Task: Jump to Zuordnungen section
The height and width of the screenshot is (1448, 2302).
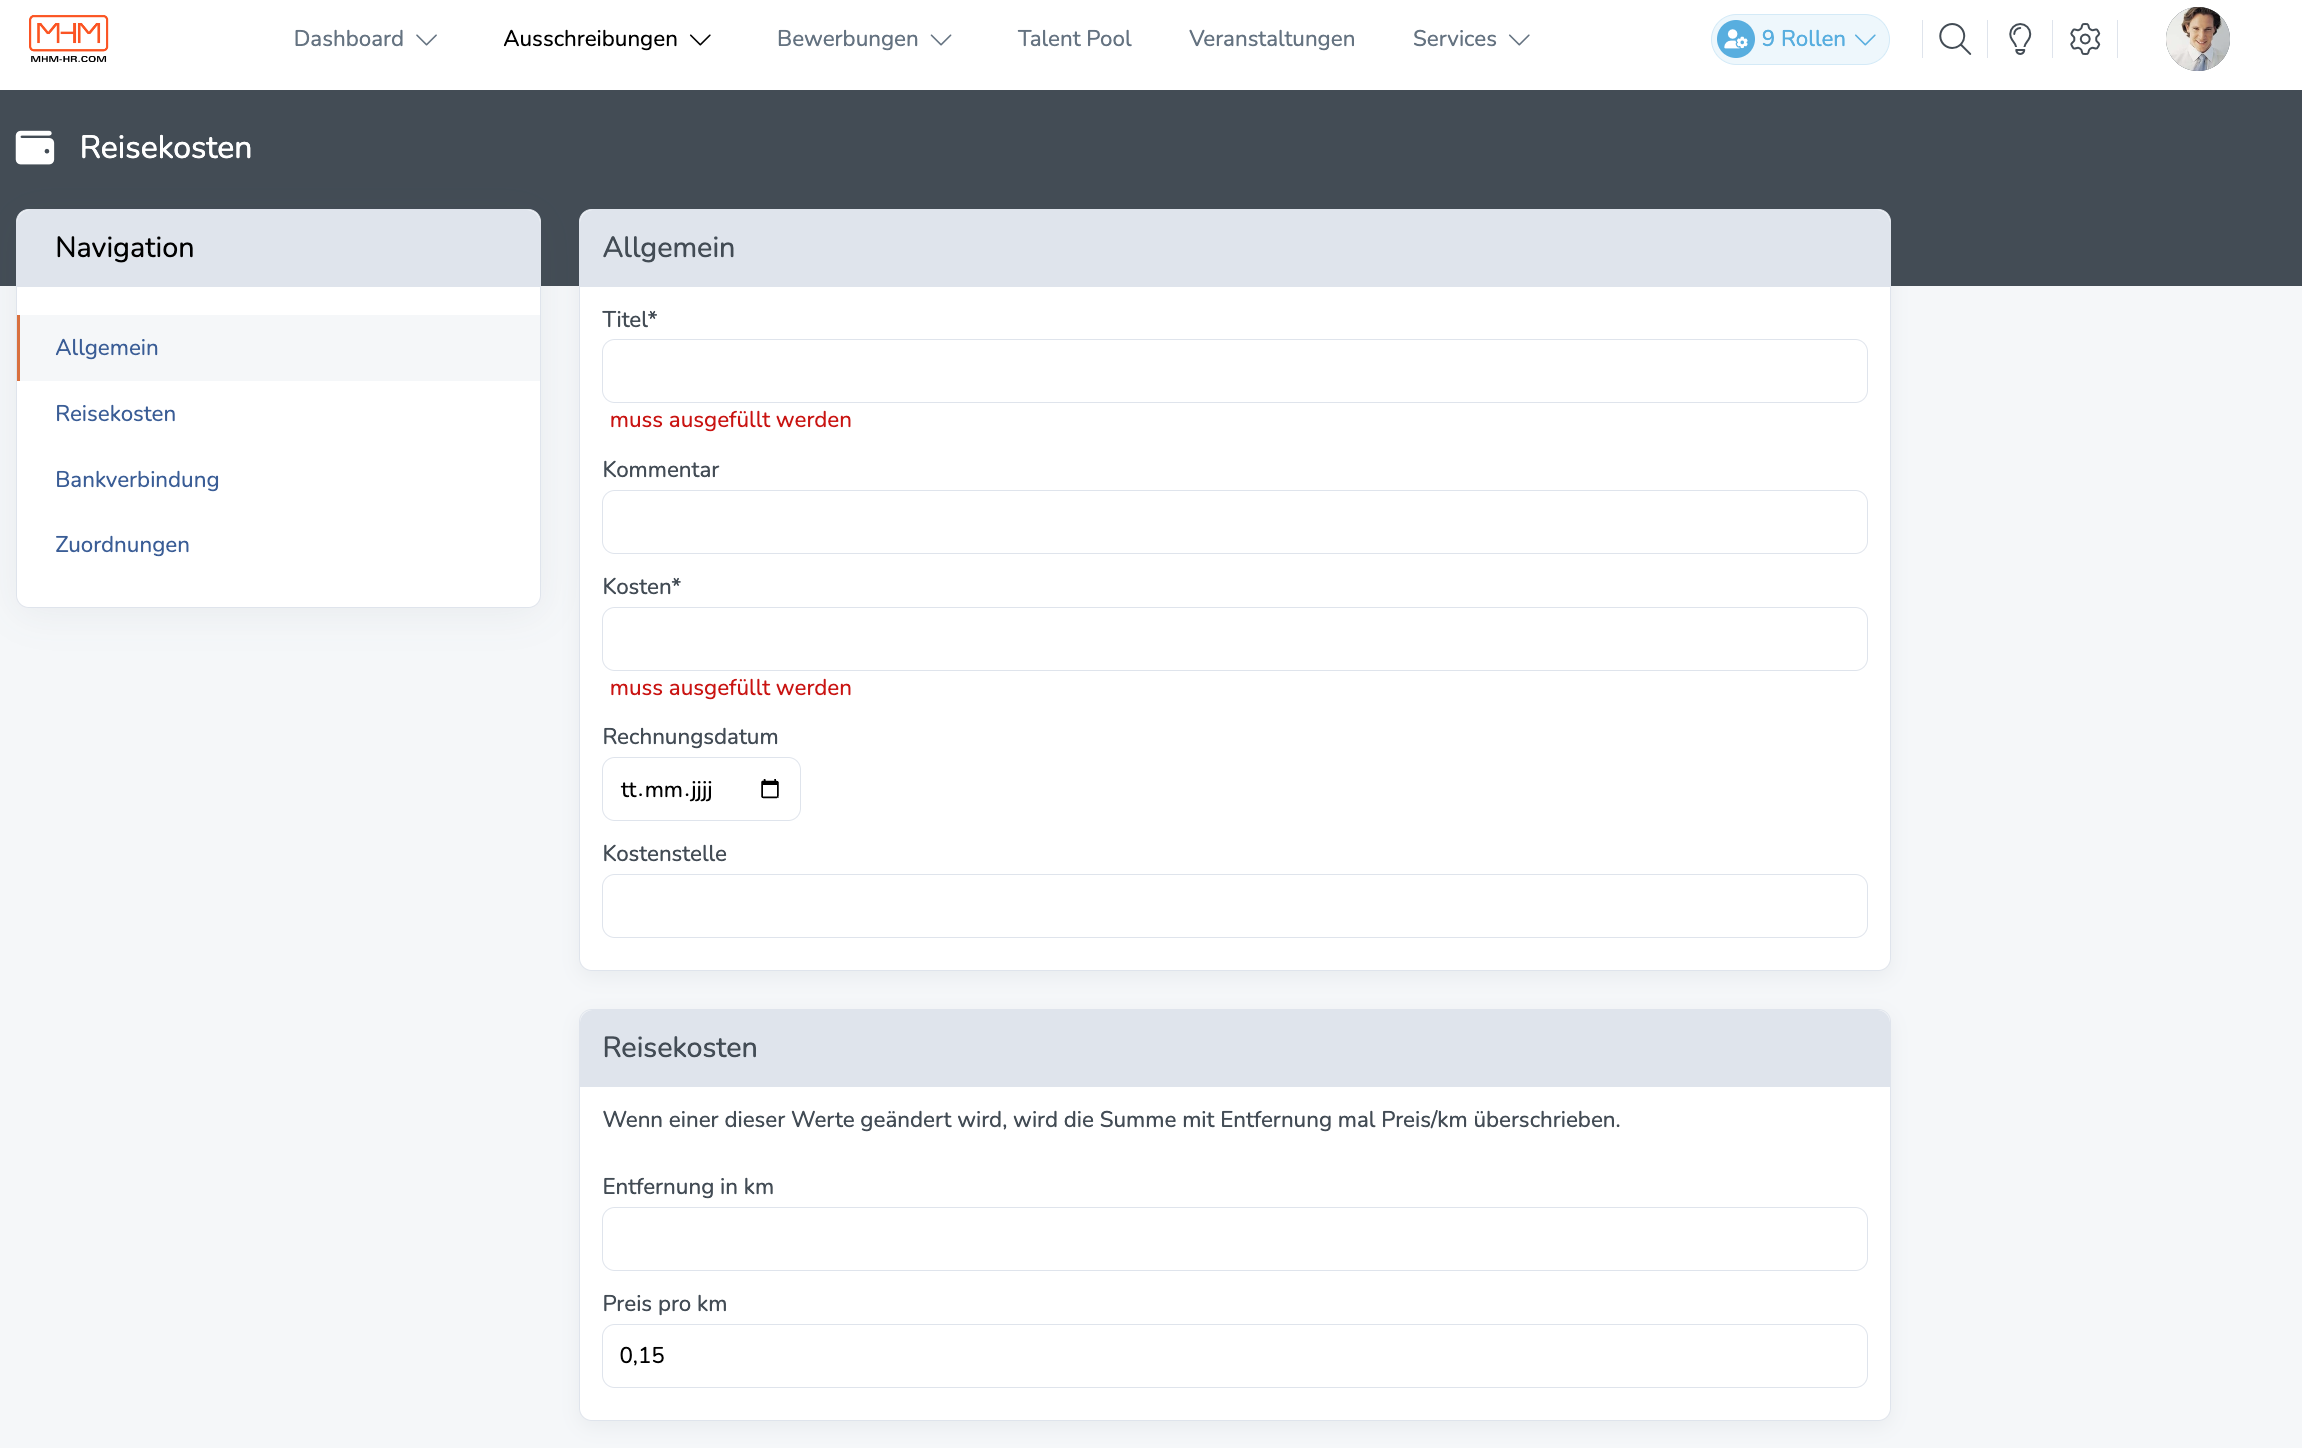Action: (x=279, y=545)
